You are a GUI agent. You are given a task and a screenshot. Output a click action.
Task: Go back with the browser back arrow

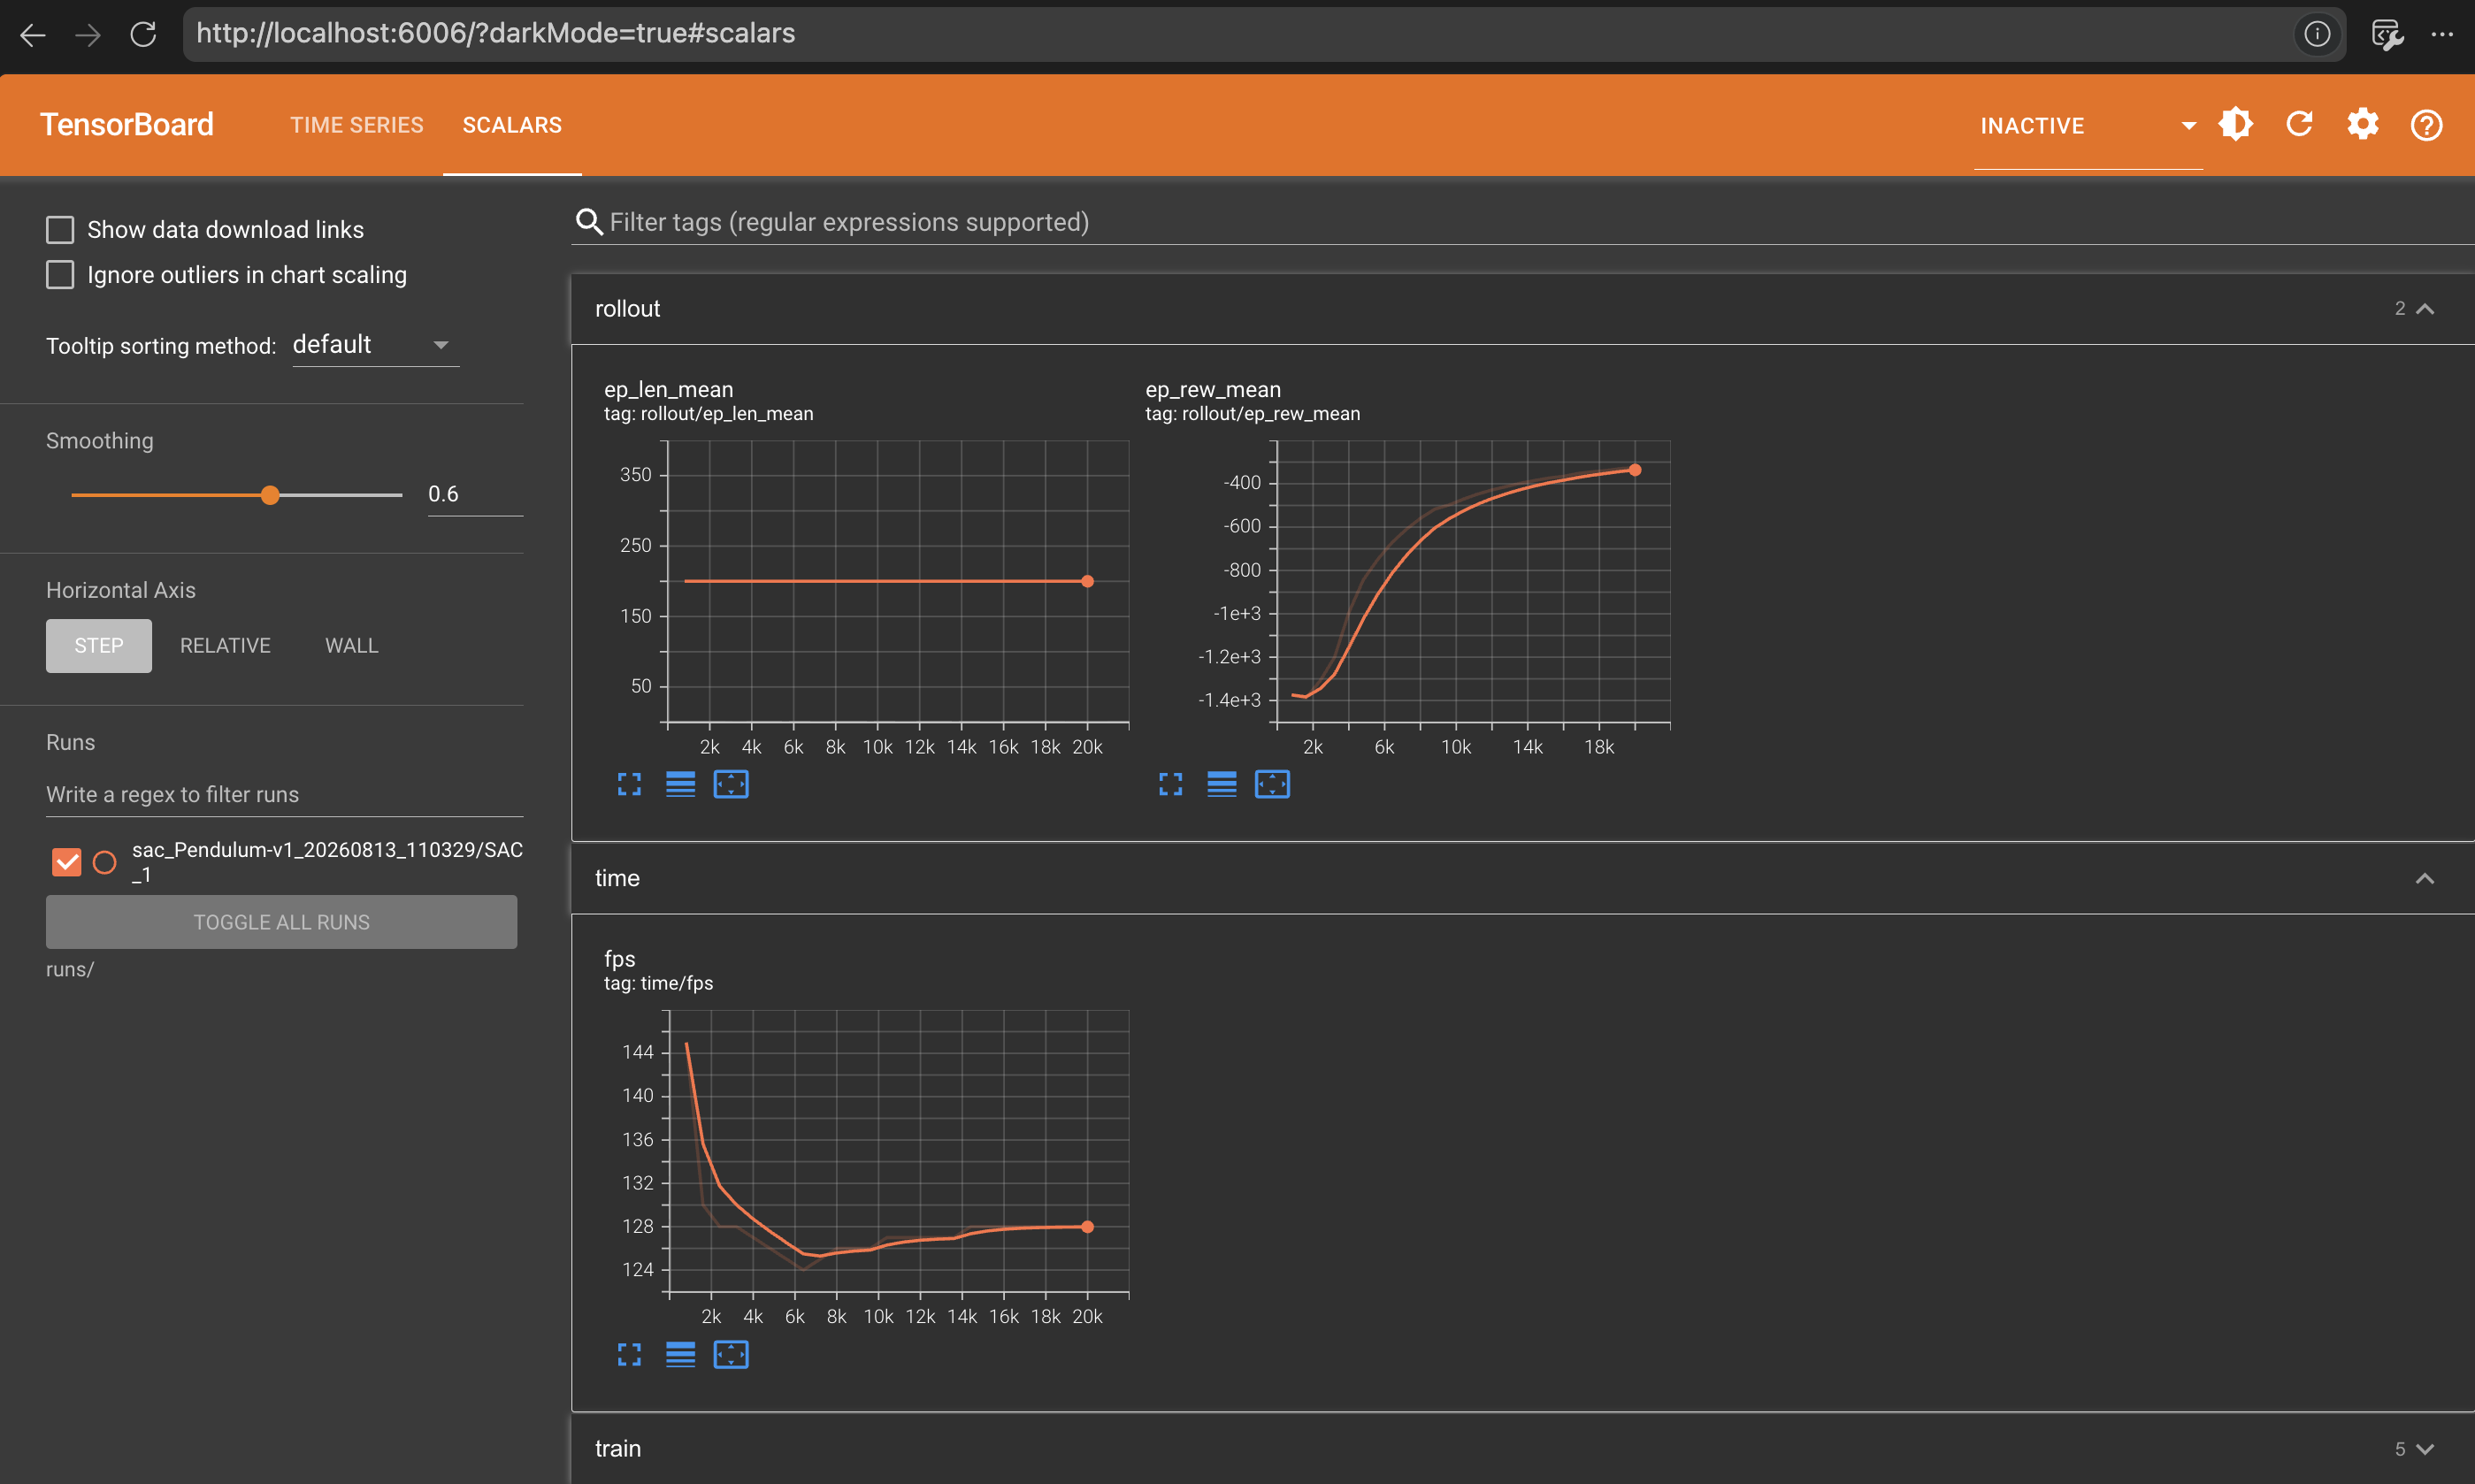33,35
